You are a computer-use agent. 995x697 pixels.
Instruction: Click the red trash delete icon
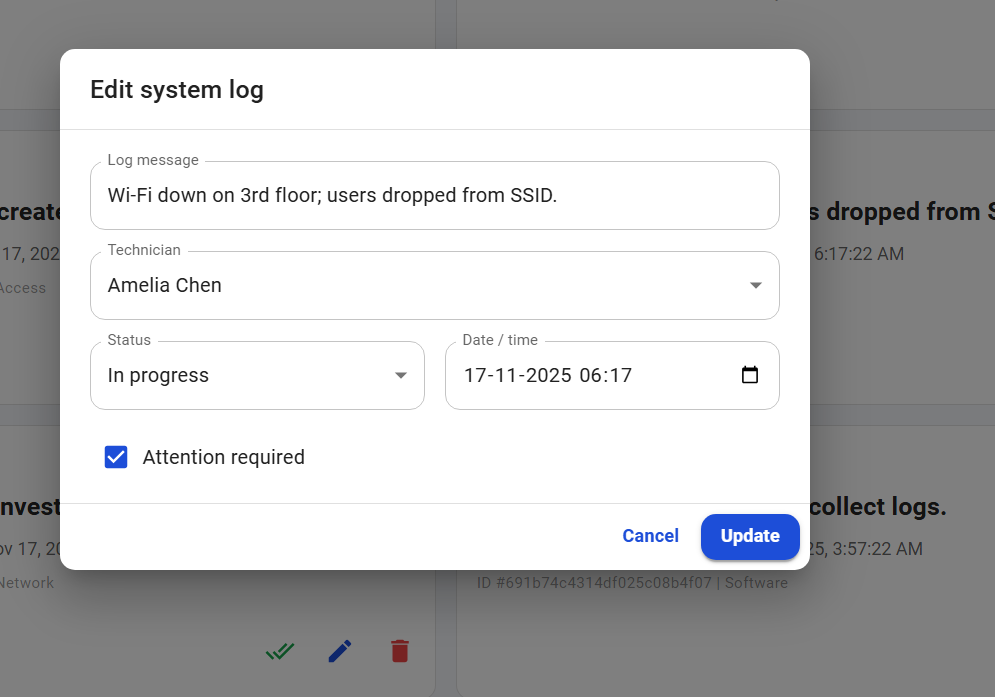click(x=400, y=652)
